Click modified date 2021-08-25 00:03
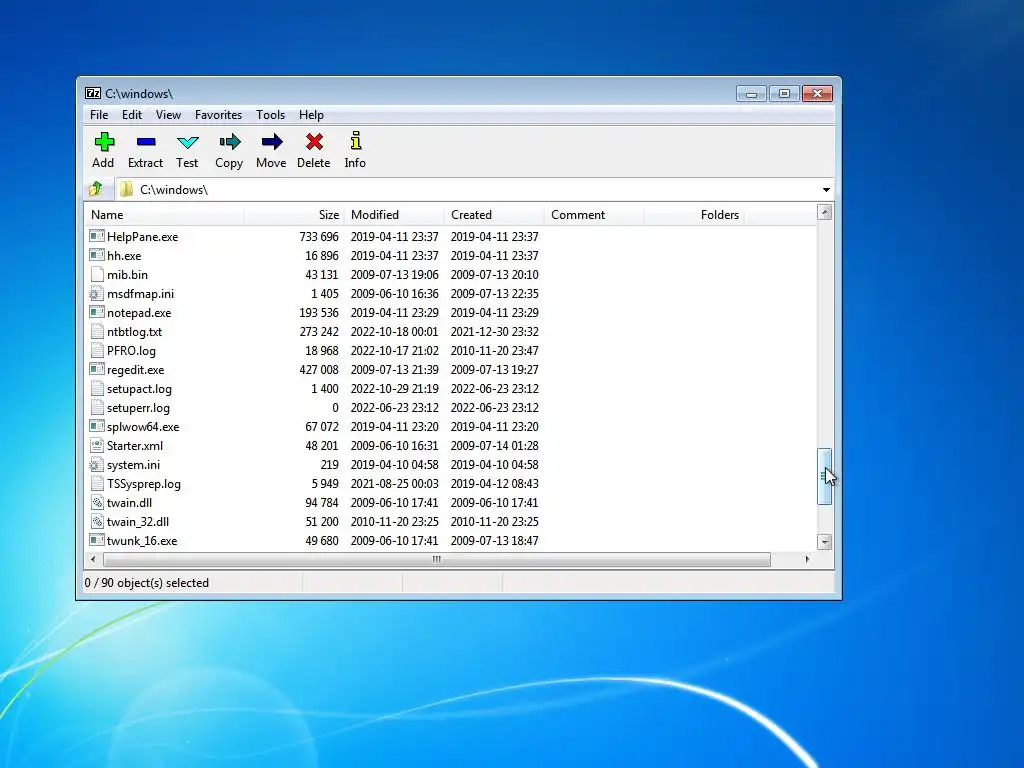The width and height of the screenshot is (1024, 768). (394, 483)
